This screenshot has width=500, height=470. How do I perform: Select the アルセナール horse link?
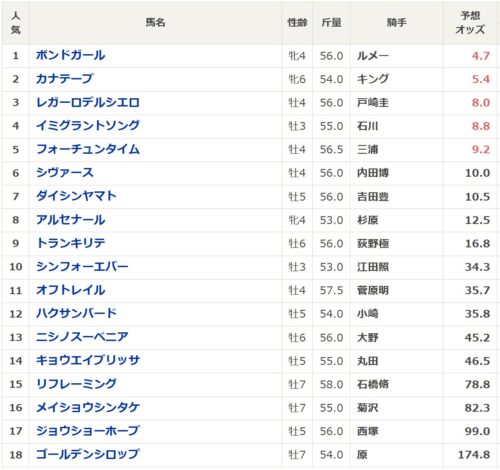click(x=71, y=220)
